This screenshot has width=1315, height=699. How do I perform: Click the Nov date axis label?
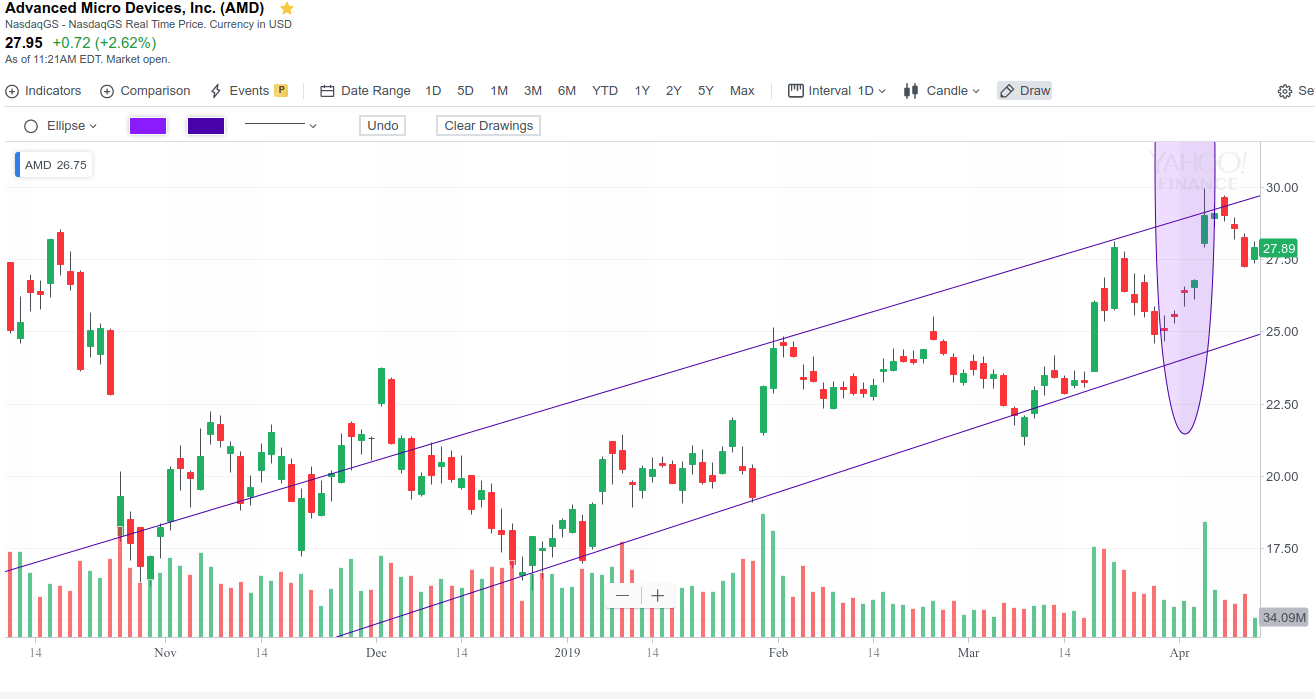coord(166,653)
